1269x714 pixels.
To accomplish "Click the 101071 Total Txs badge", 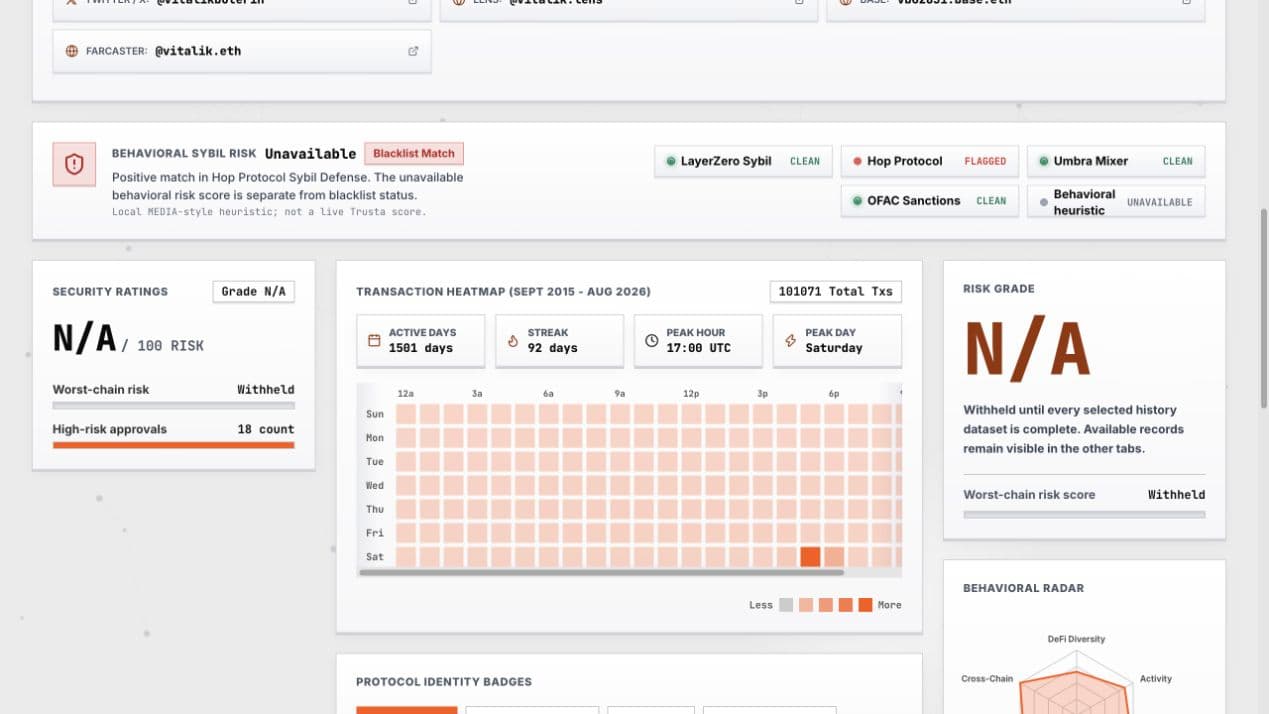I will click(836, 292).
